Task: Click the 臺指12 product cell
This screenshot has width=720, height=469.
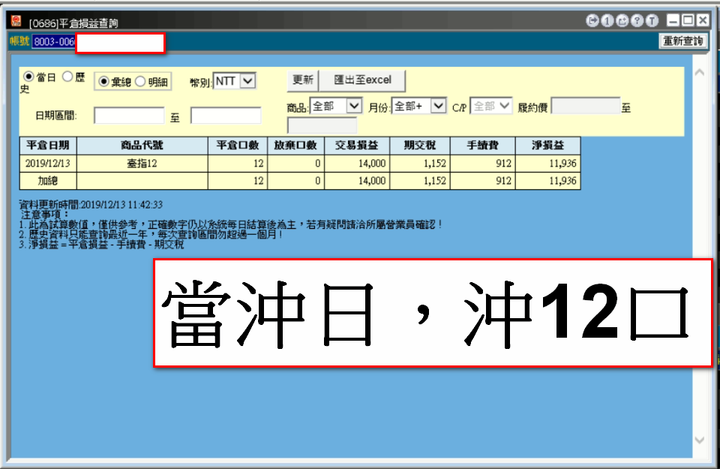Action: [142, 164]
